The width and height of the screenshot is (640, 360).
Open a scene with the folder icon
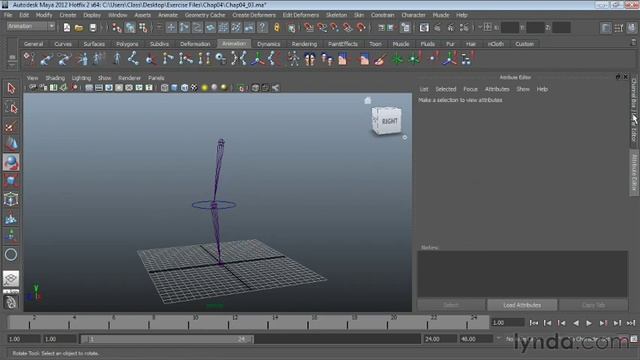pyautogui.click(x=79, y=27)
